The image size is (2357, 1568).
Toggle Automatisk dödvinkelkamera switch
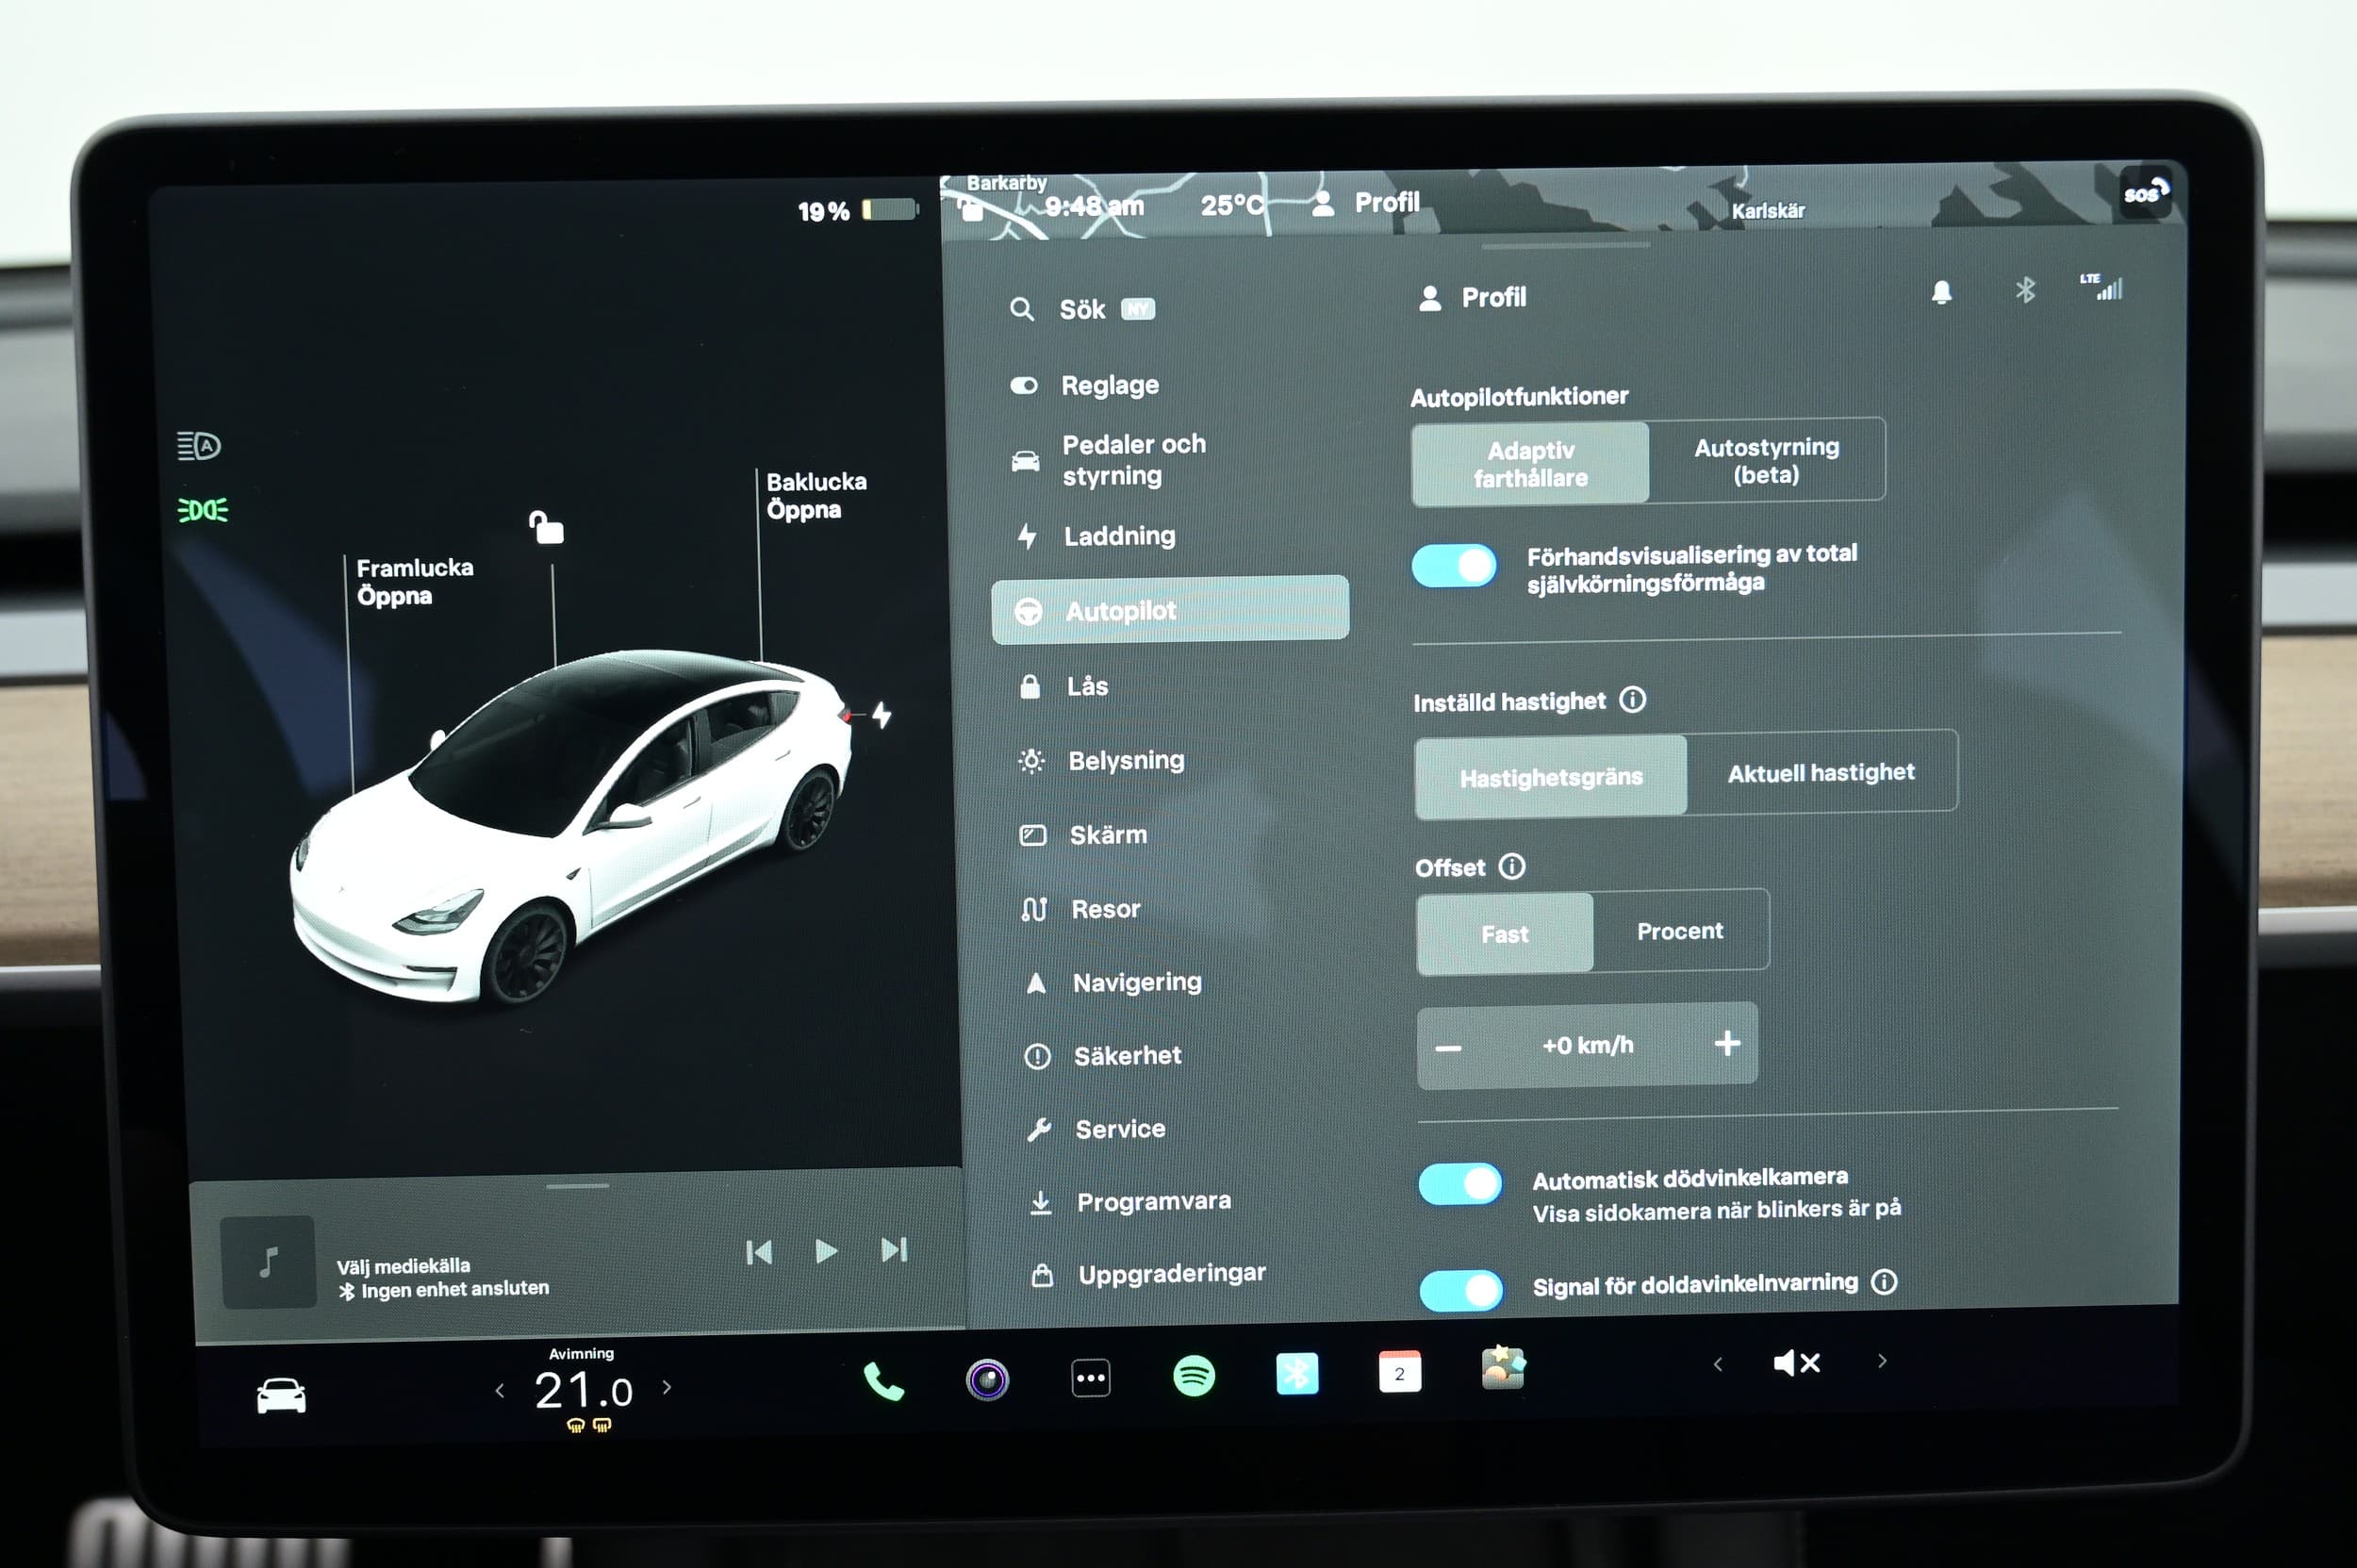1460,1185
